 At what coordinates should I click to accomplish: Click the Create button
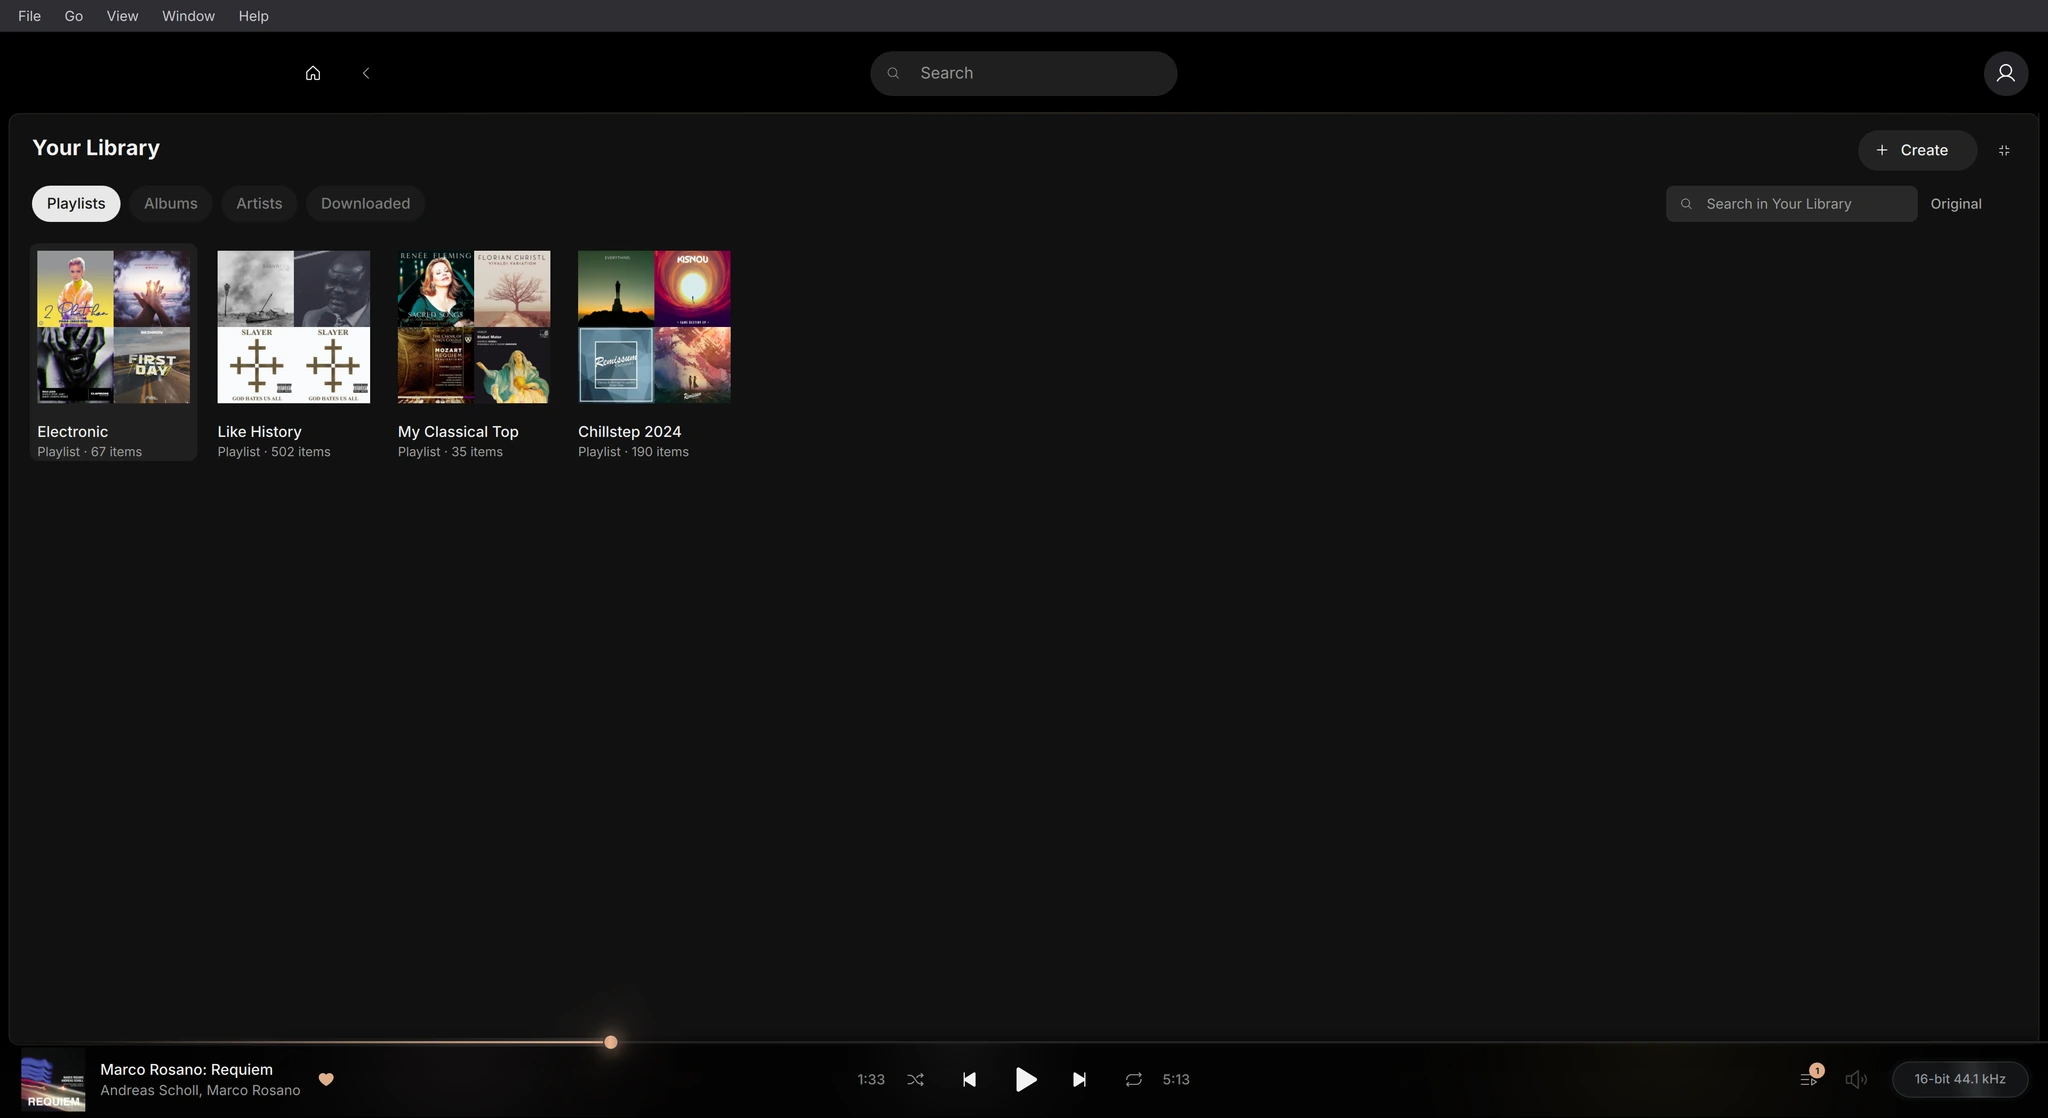(x=1917, y=150)
